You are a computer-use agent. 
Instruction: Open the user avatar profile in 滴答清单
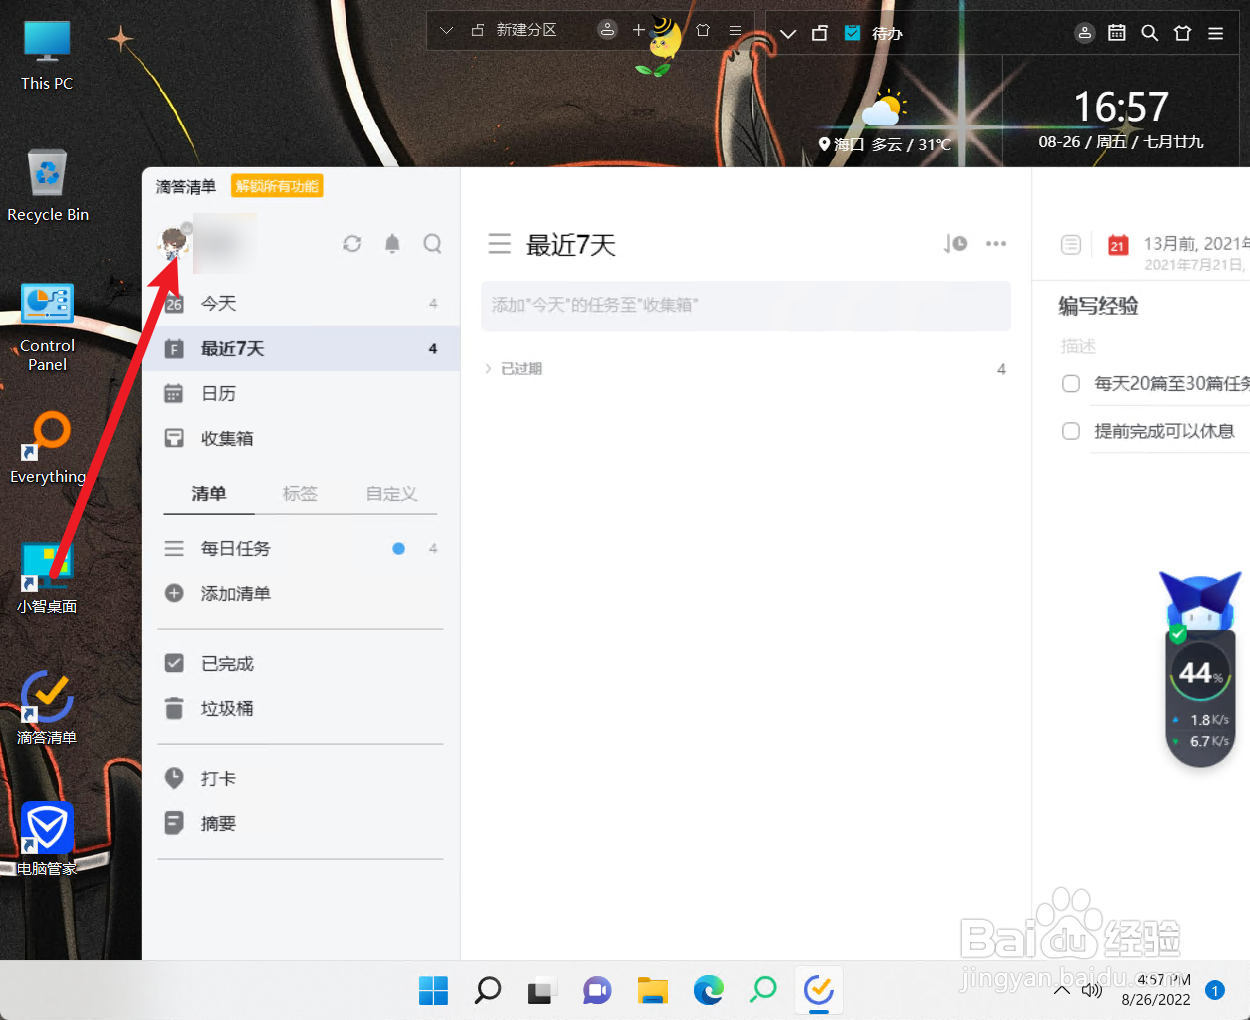[174, 242]
